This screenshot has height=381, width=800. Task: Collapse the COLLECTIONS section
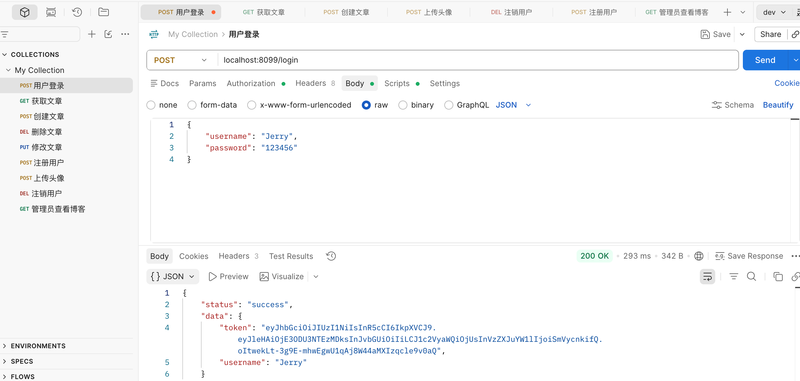(x=5, y=55)
